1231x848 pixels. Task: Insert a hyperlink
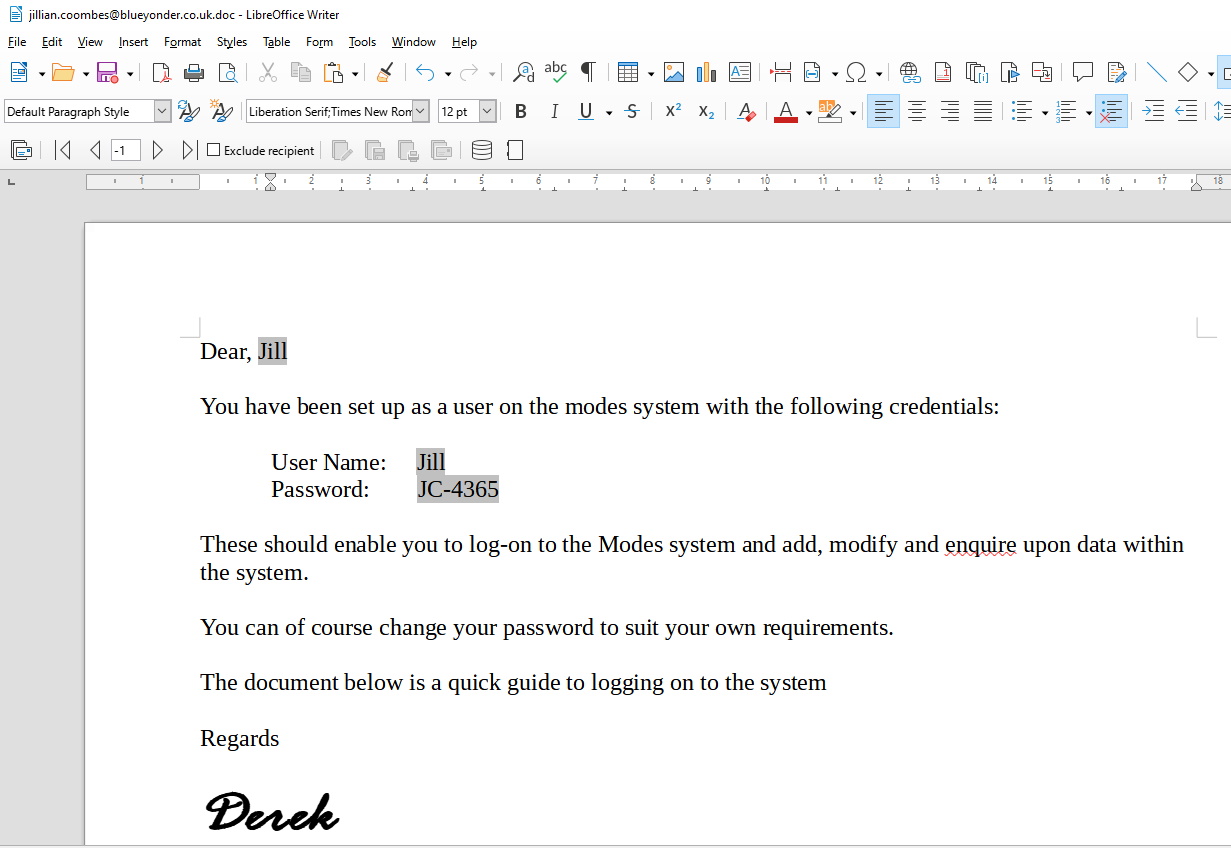pos(910,73)
